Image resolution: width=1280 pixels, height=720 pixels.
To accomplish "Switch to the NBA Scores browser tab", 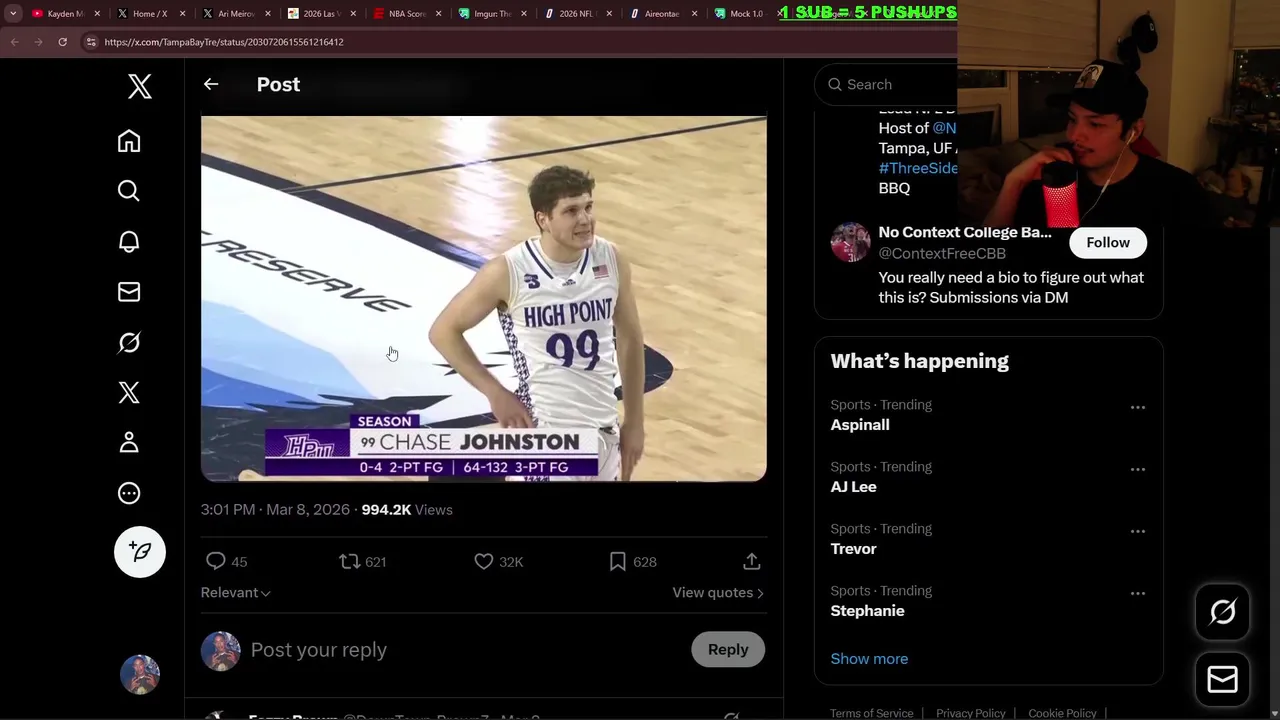I will [x=406, y=14].
